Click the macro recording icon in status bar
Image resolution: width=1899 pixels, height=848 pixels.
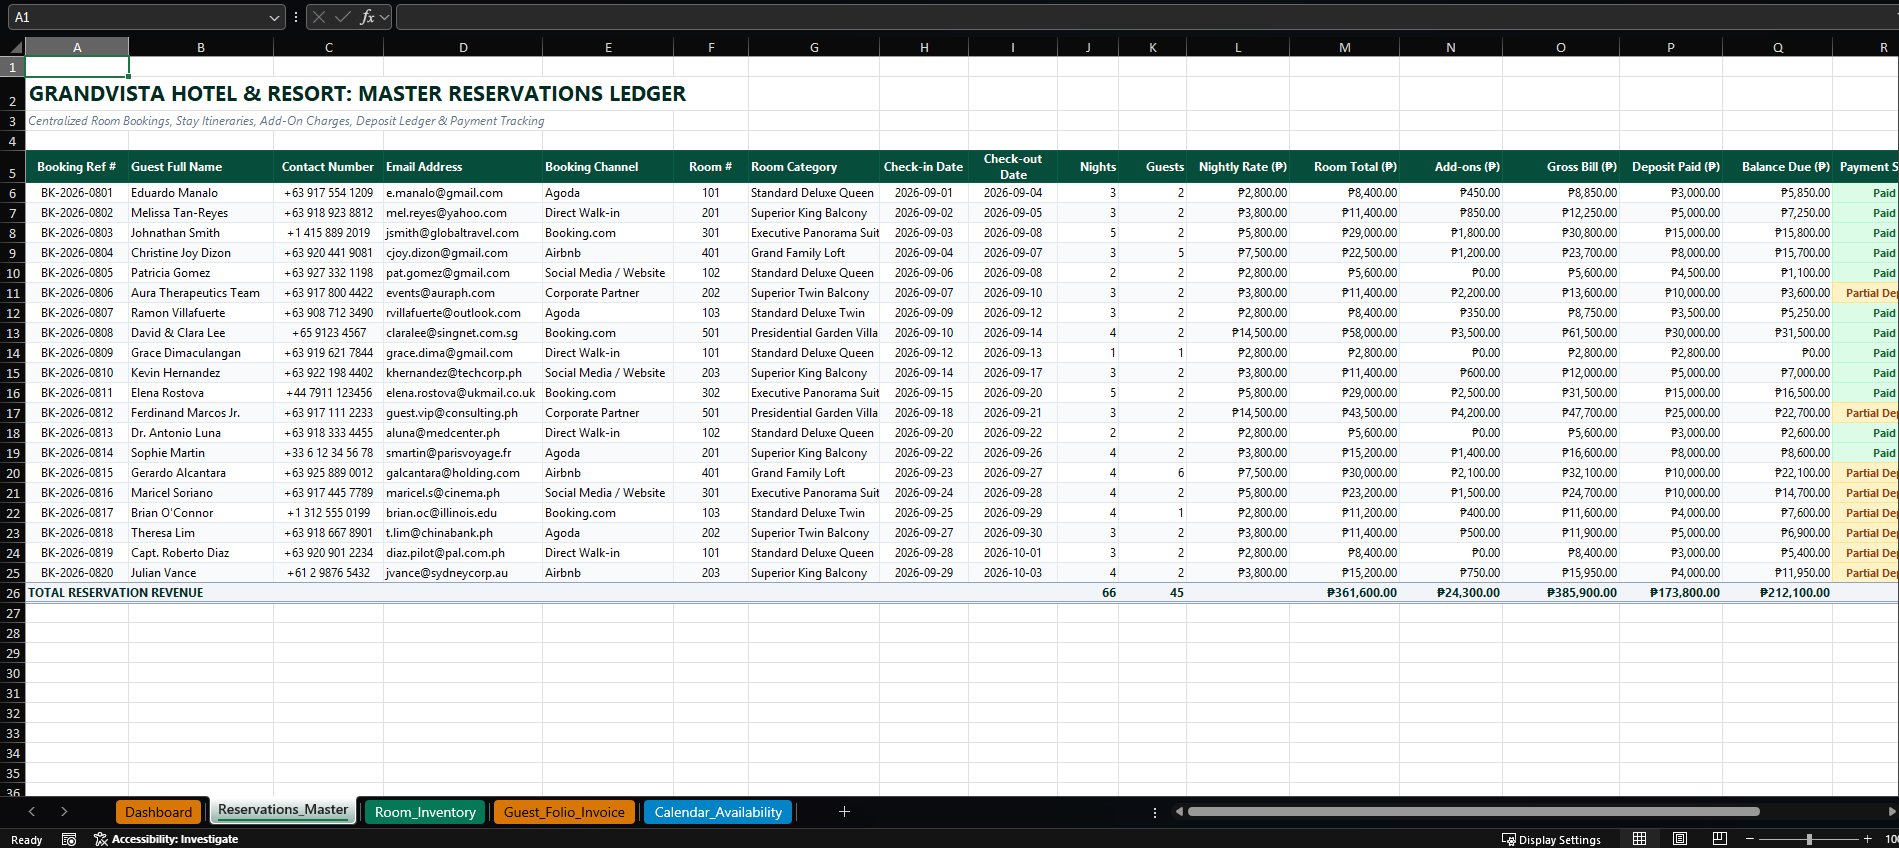point(69,839)
